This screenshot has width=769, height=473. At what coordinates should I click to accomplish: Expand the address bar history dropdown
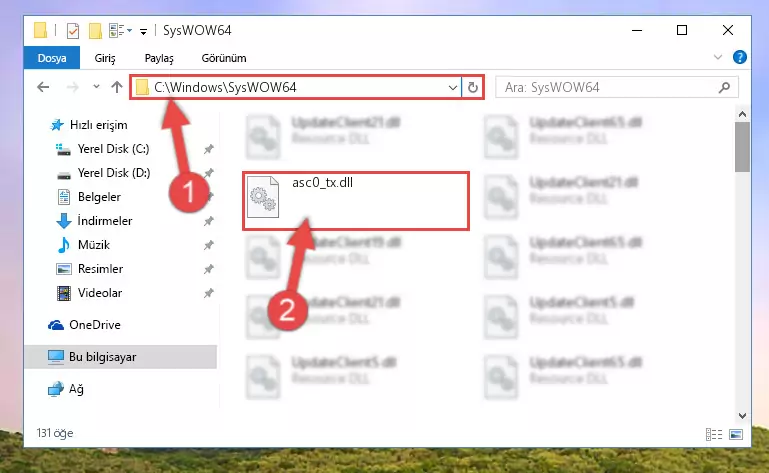(453, 88)
